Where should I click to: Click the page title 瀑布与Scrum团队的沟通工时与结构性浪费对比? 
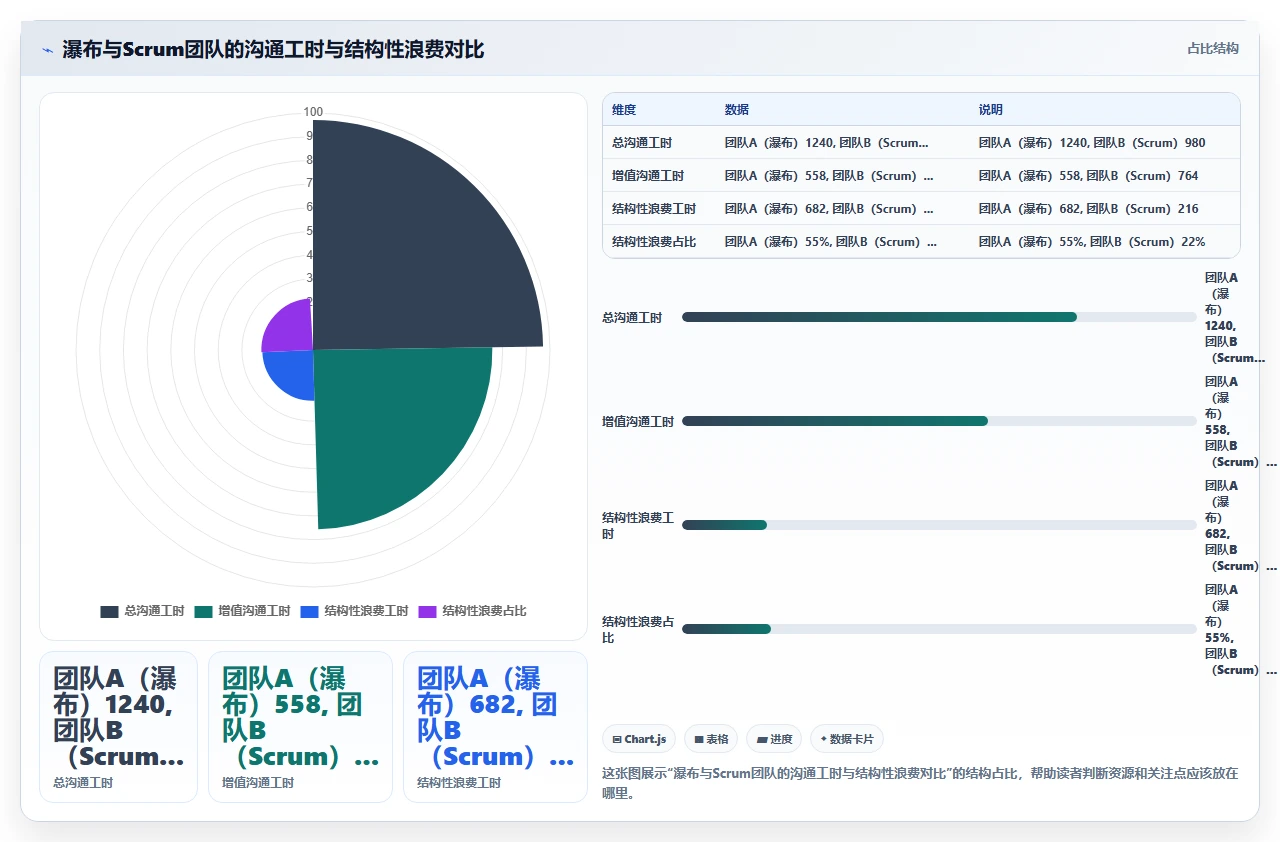pos(273,49)
